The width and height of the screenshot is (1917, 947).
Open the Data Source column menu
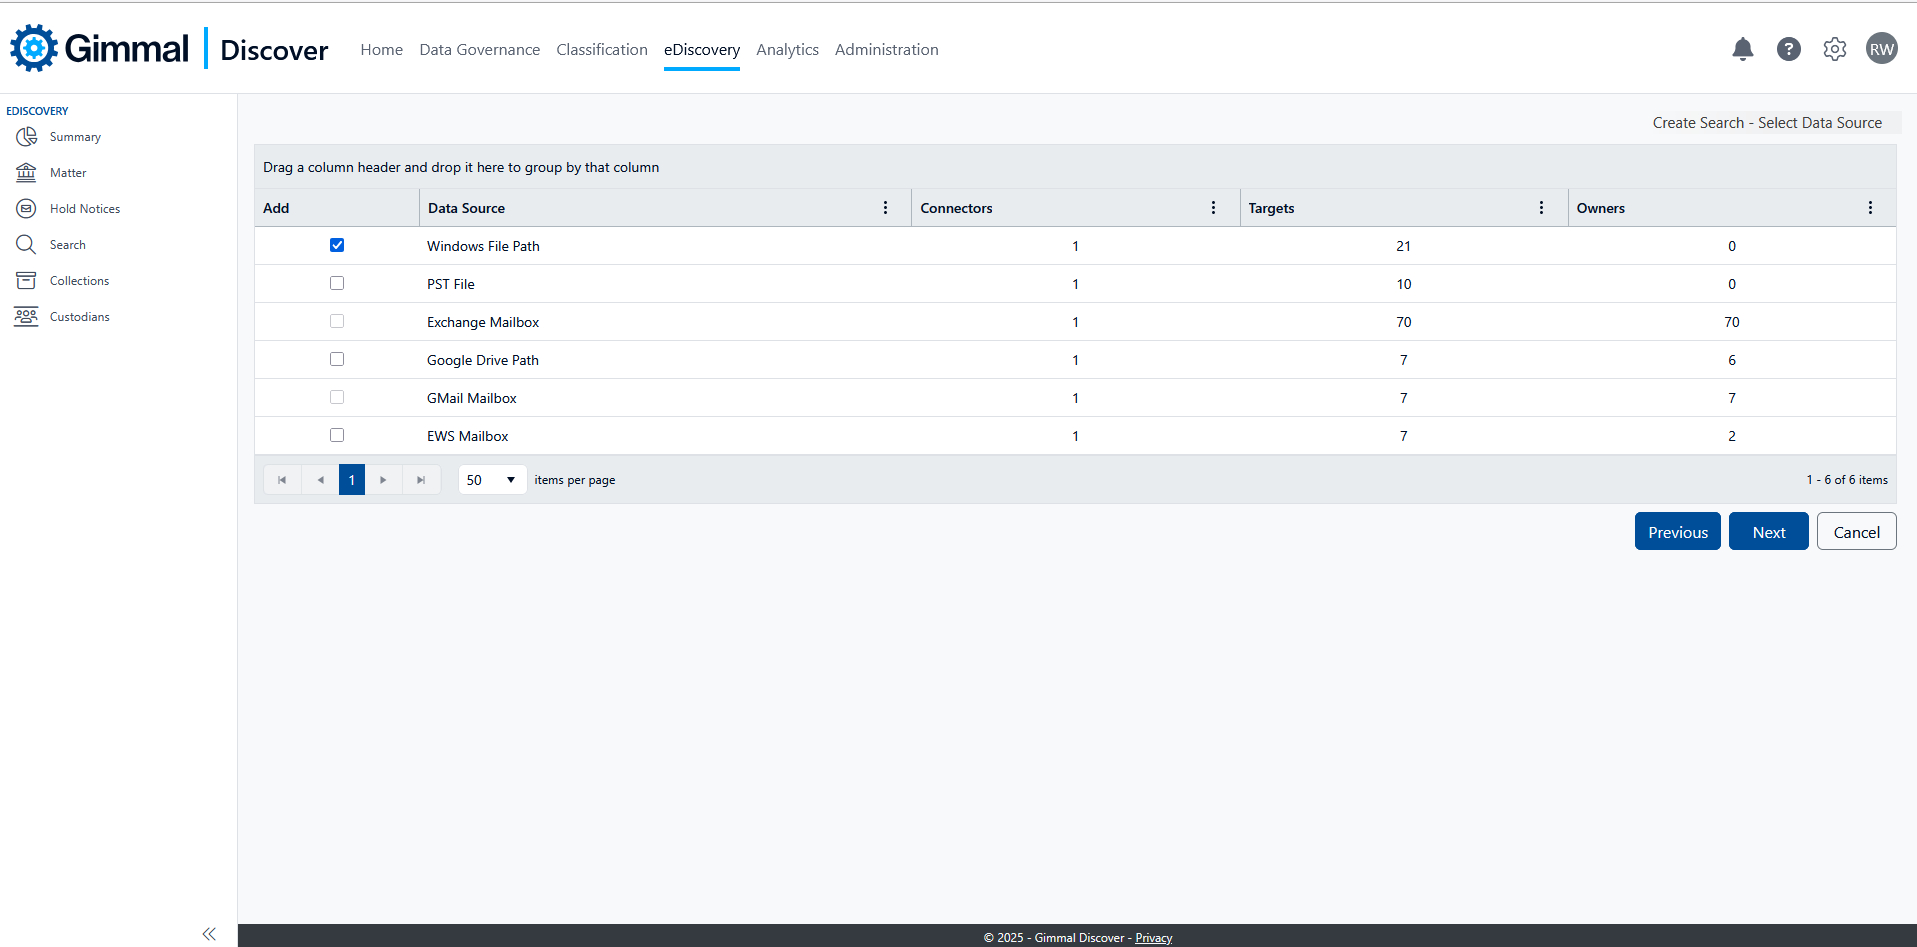(885, 208)
